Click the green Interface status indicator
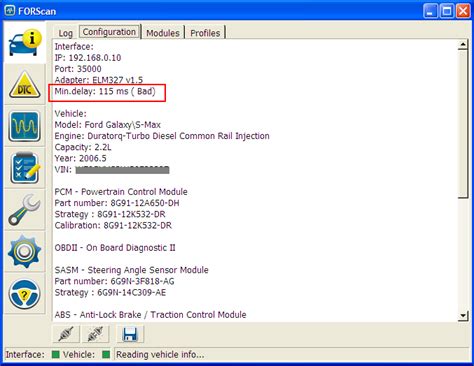This screenshot has height=366, width=474. (x=56, y=354)
